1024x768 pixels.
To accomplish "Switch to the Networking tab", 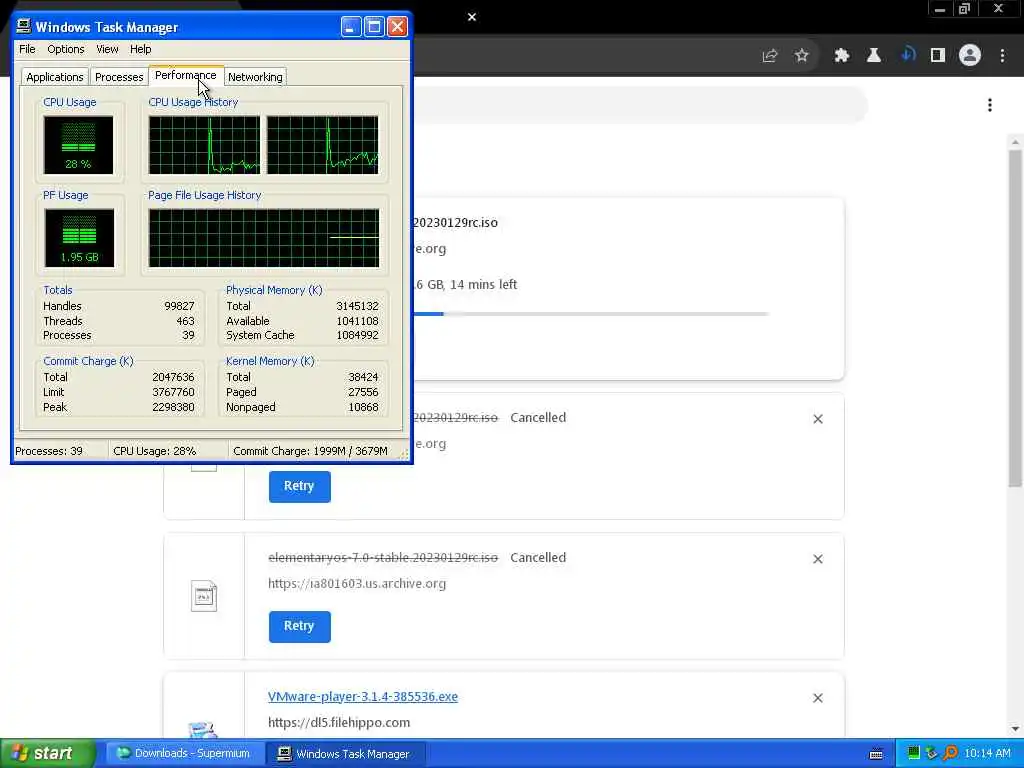I will point(255,77).
